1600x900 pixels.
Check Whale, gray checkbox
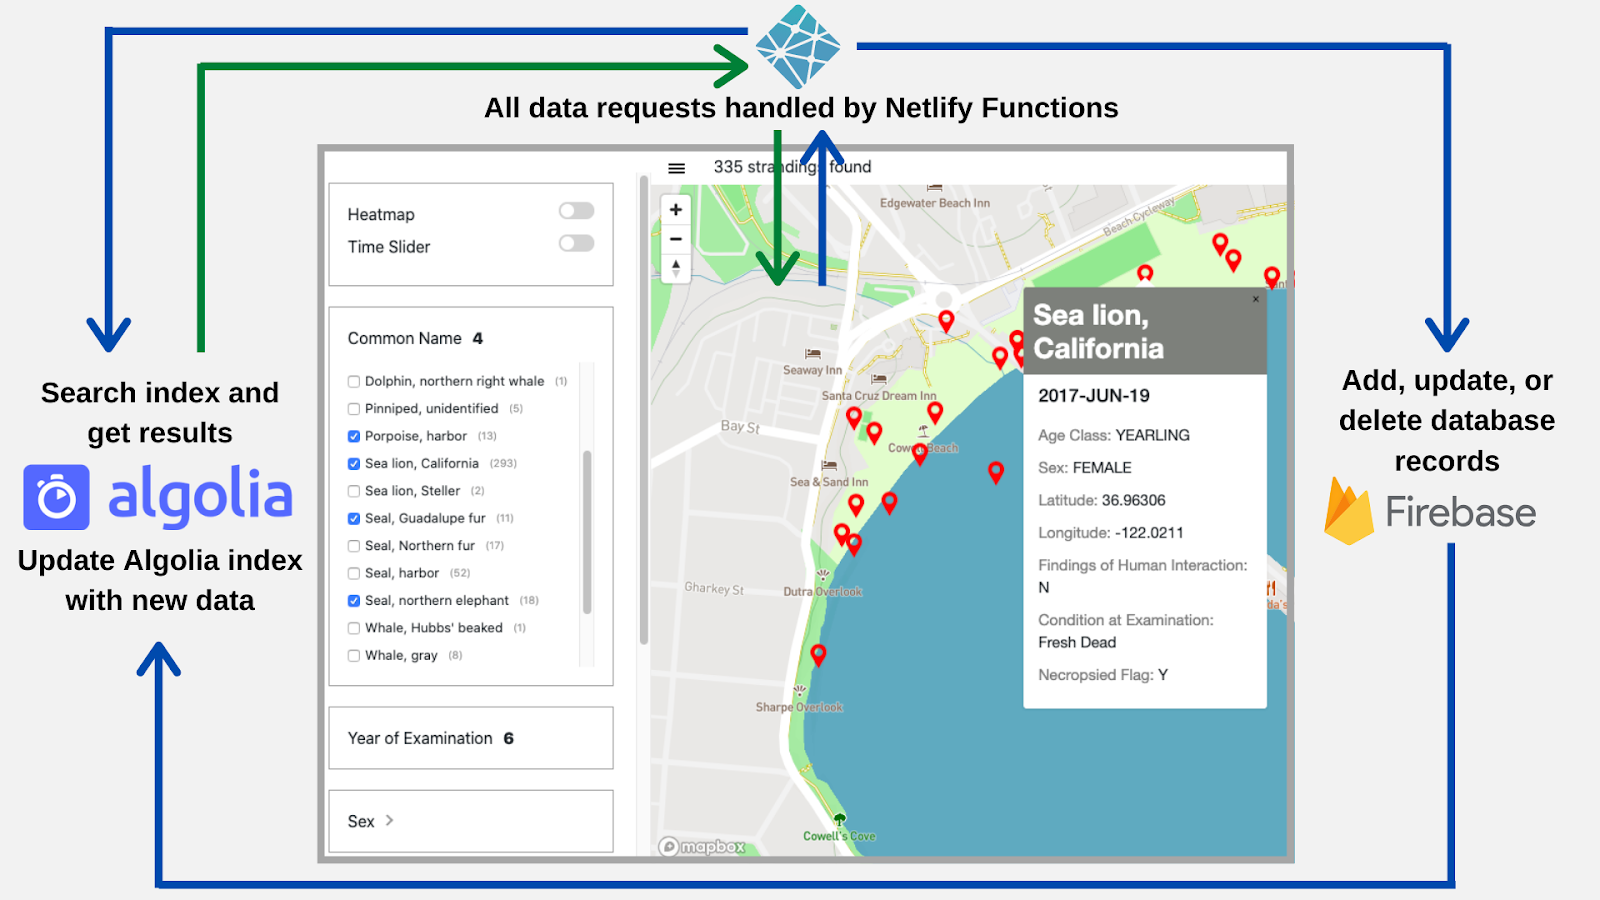(x=354, y=656)
